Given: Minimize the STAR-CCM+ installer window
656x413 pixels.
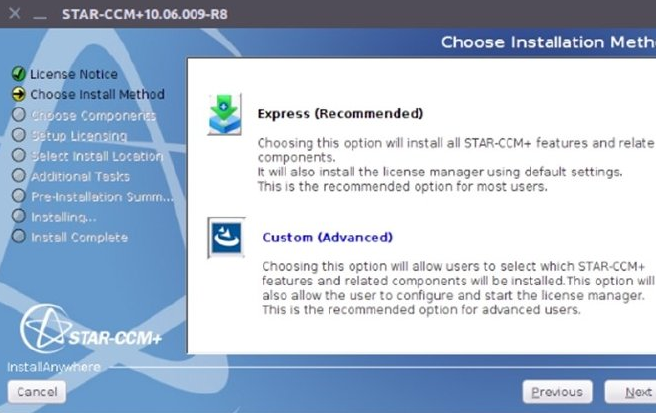Looking at the screenshot, I should tap(40, 17).
